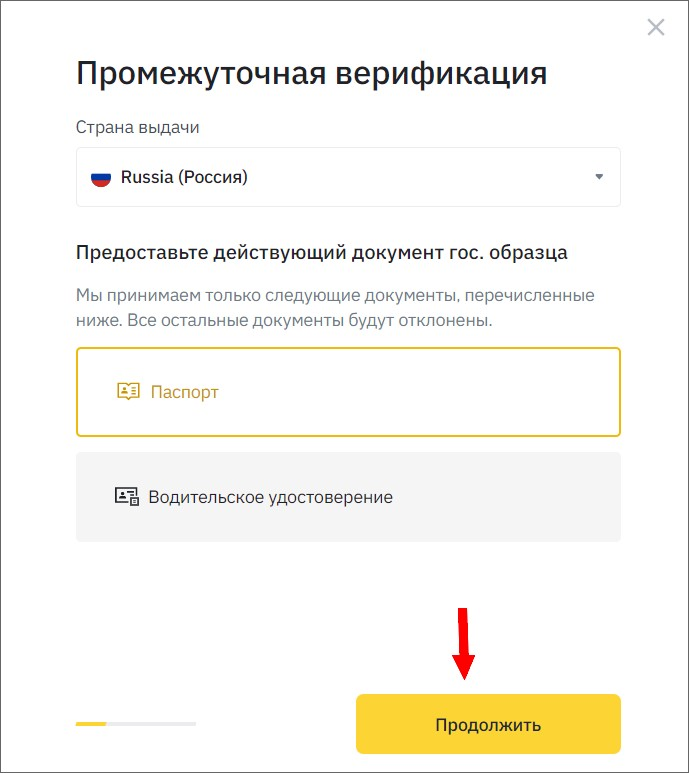Click the yellow filled progress segment
This screenshot has width=689, height=773.
coord(91,724)
